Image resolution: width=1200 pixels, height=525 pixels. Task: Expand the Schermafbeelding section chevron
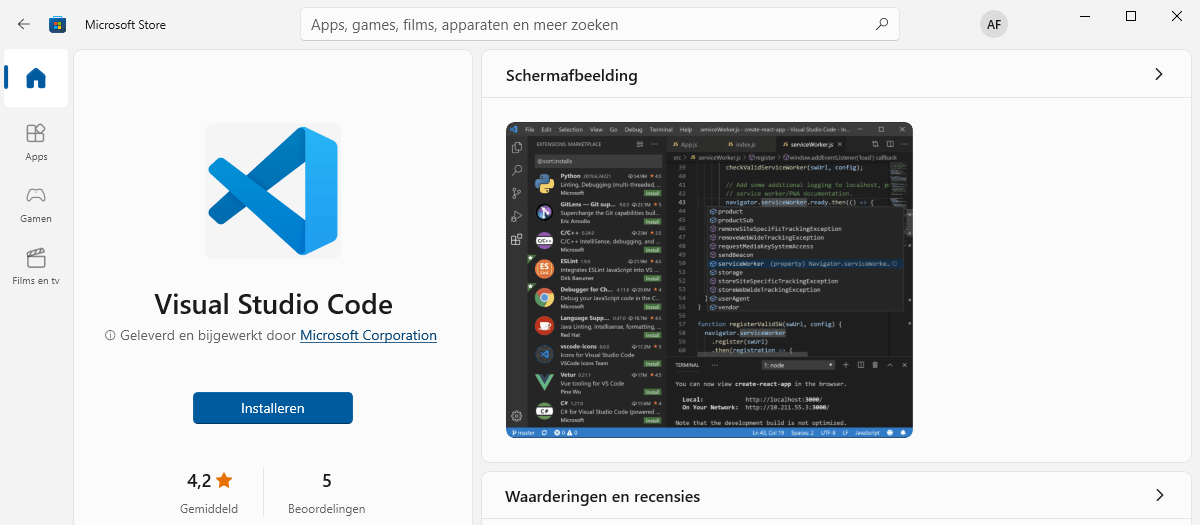click(x=1159, y=74)
